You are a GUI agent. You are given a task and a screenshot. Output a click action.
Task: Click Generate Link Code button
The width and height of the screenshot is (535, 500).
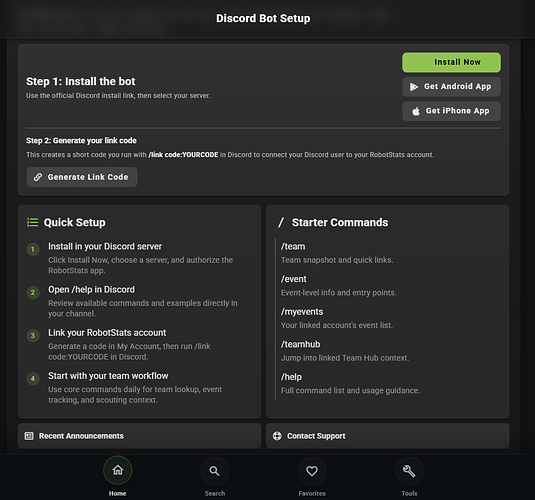click(82, 177)
